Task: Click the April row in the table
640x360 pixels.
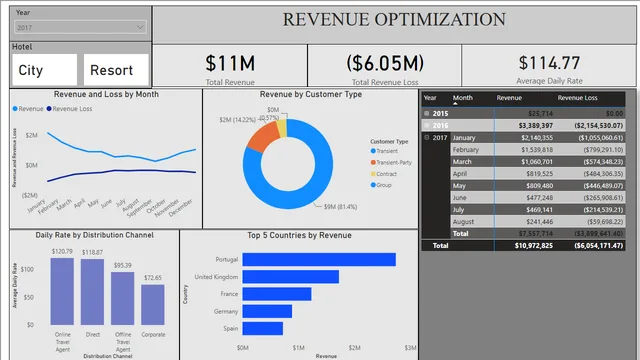Action: [x=538, y=173]
